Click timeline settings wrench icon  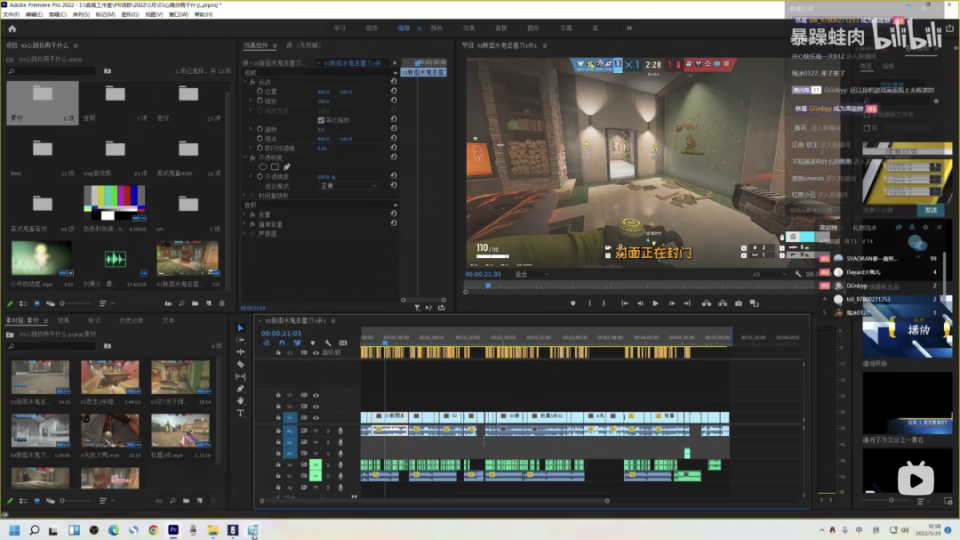coord(328,343)
